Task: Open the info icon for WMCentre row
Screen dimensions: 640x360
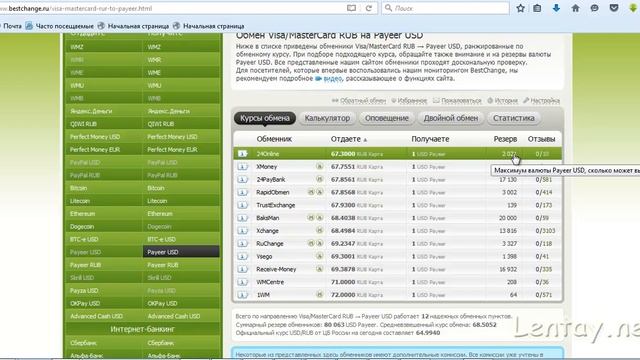Action: 242,282
